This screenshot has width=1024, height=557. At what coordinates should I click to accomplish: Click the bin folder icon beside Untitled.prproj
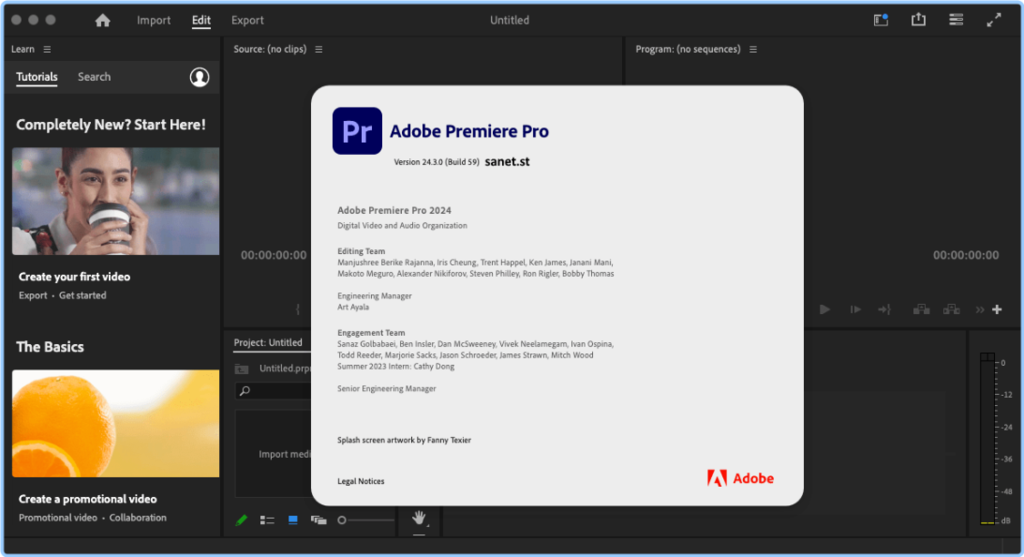pyautogui.click(x=242, y=369)
